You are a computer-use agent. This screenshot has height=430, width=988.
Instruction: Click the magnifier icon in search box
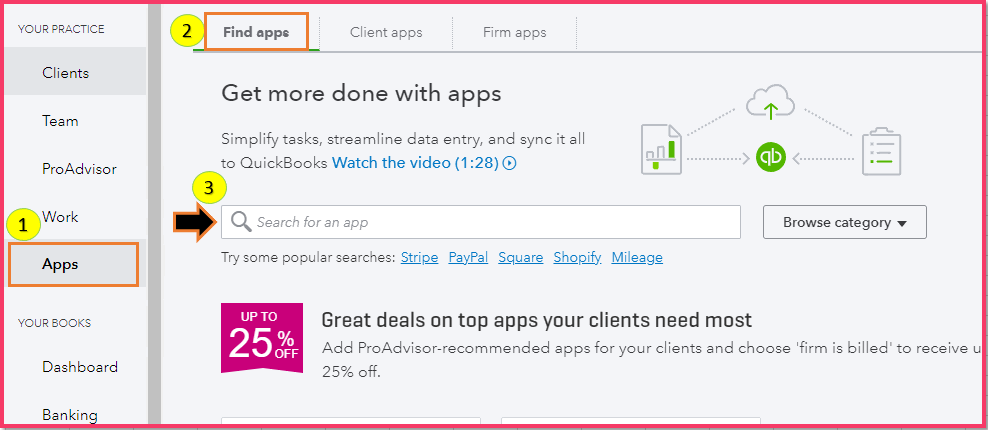click(241, 222)
